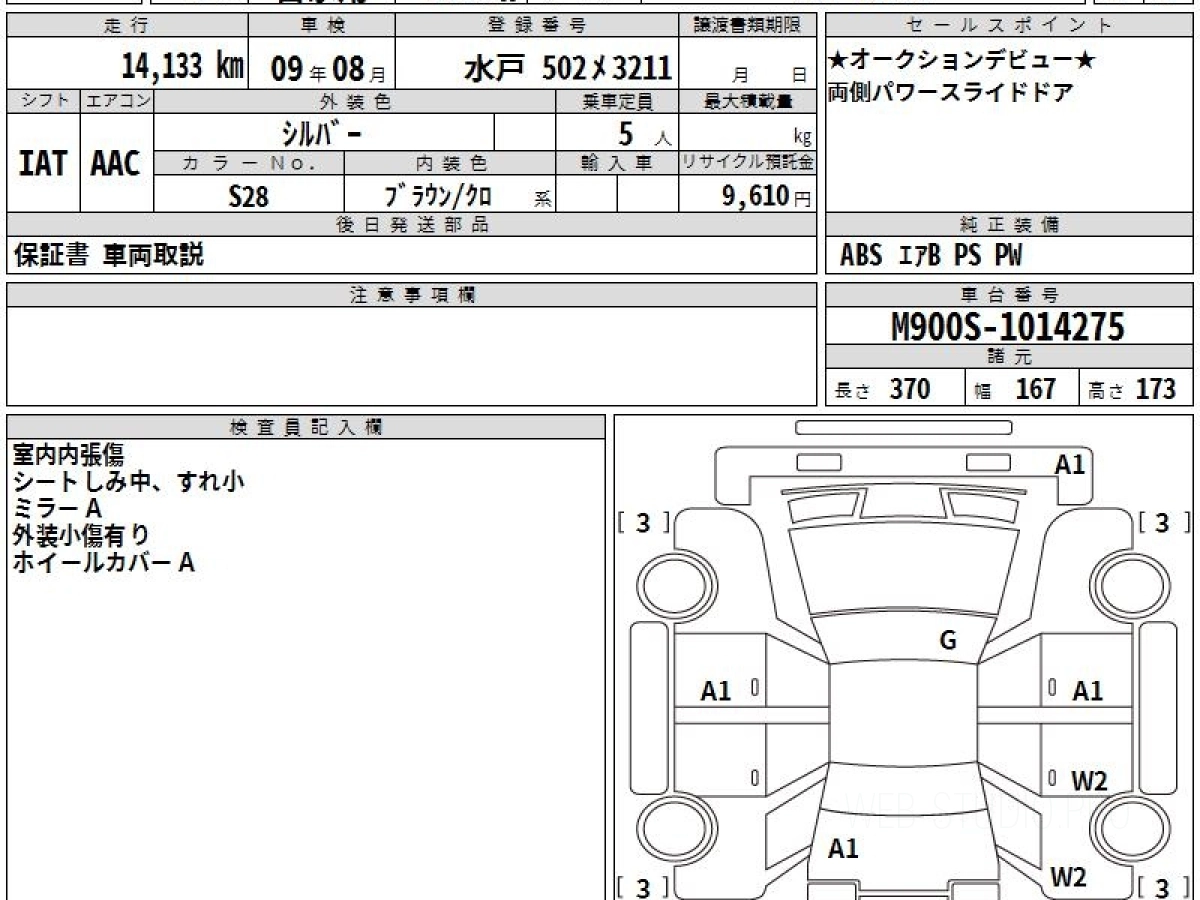Click the 検査員記入欄 section header
The height and width of the screenshot is (900, 1200).
point(305,427)
